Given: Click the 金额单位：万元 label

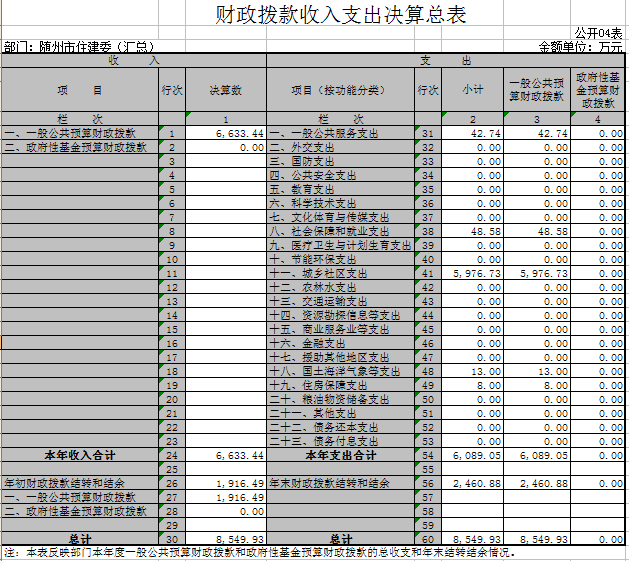Looking at the screenshot, I should 581,47.
